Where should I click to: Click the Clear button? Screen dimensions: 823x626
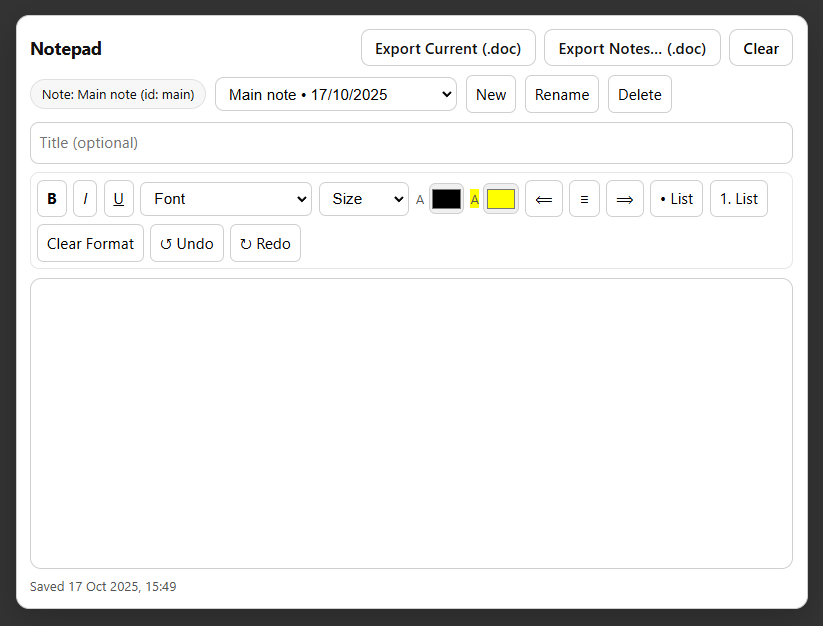(x=761, y=48)
